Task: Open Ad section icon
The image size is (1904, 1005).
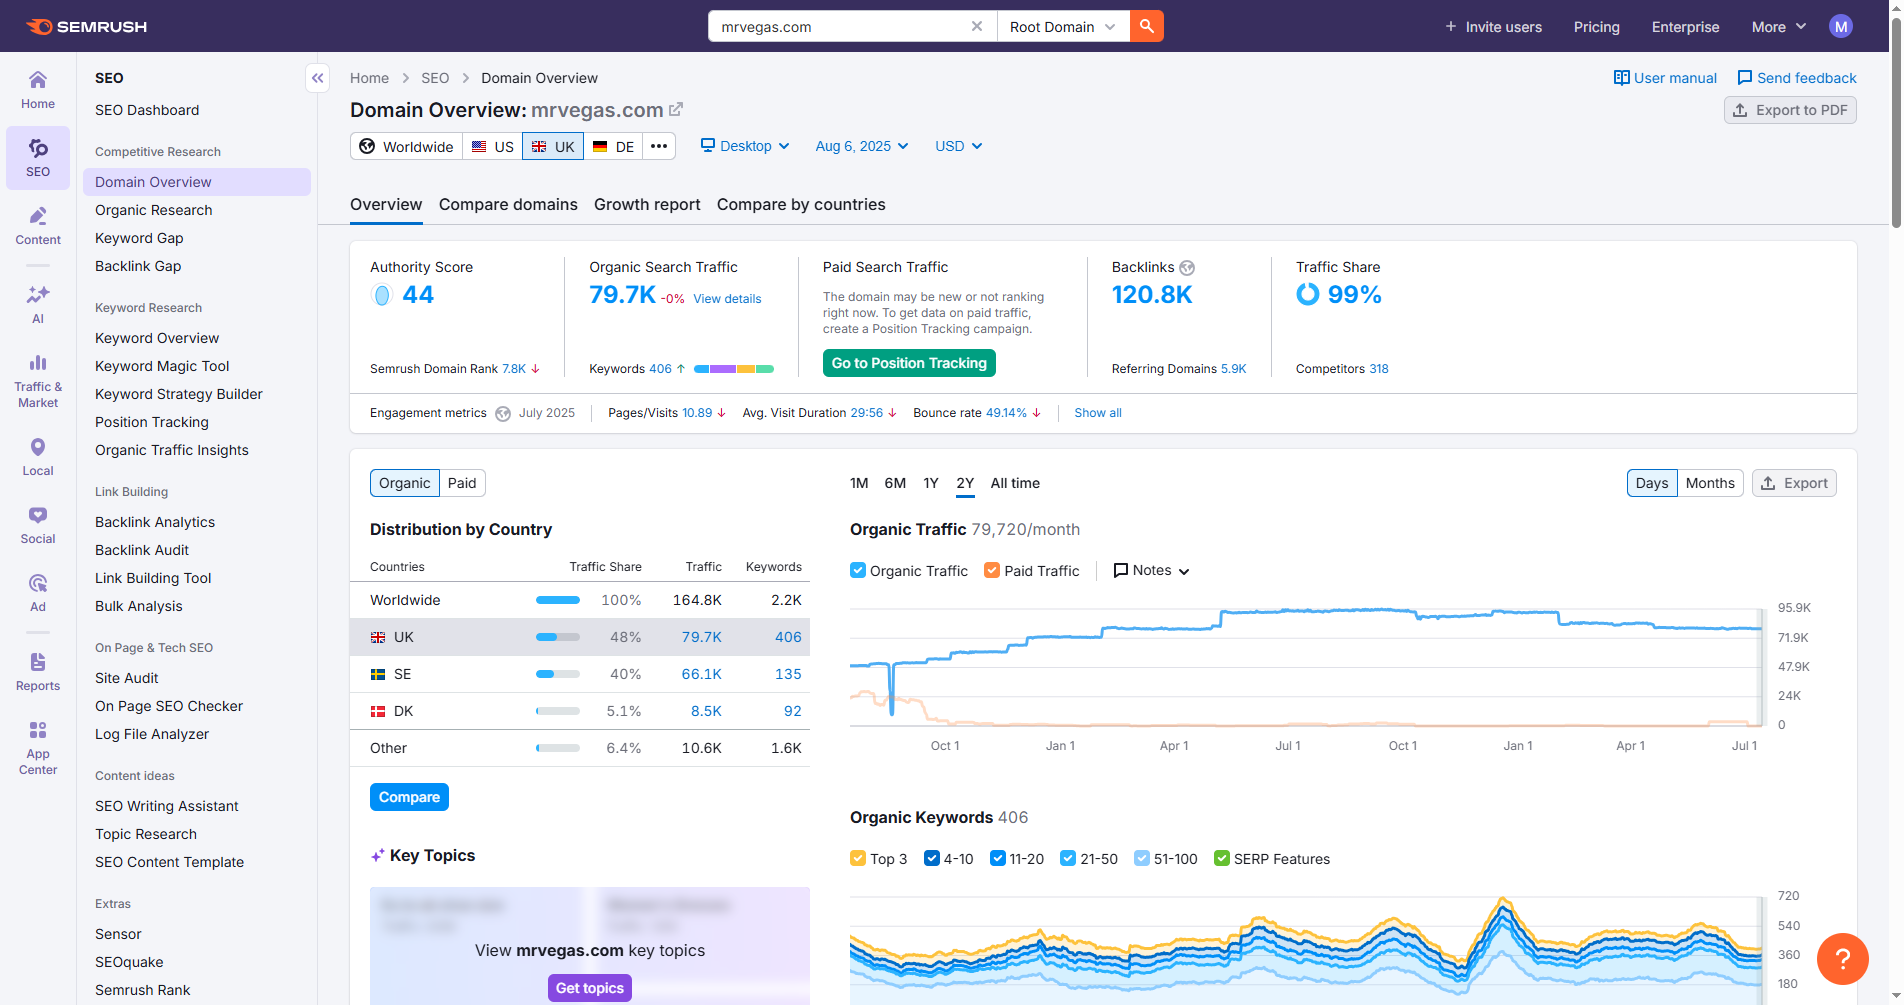Action: [x=38, y=593]
